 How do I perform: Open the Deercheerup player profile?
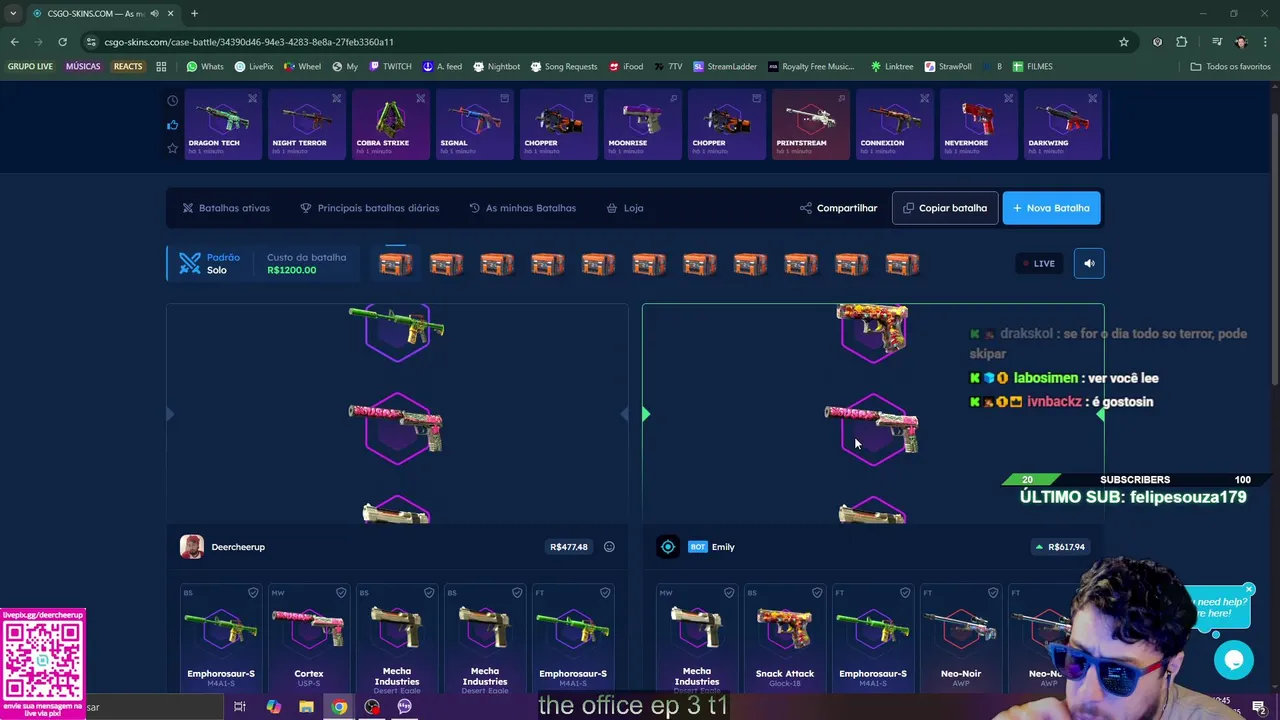[223, 547]
